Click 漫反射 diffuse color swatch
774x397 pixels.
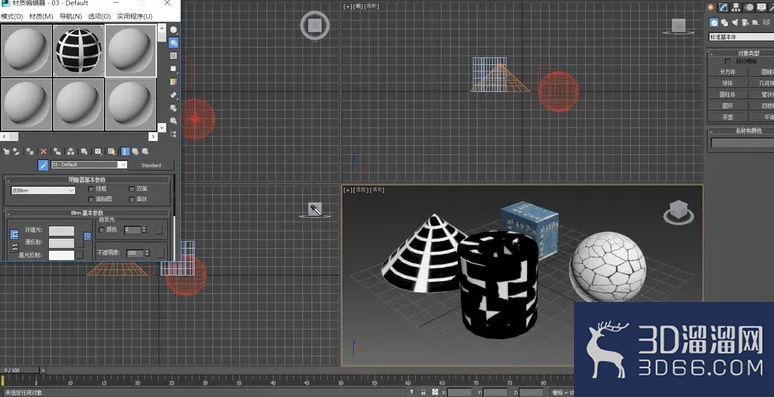pyautogui.click(x=61, y=243)
